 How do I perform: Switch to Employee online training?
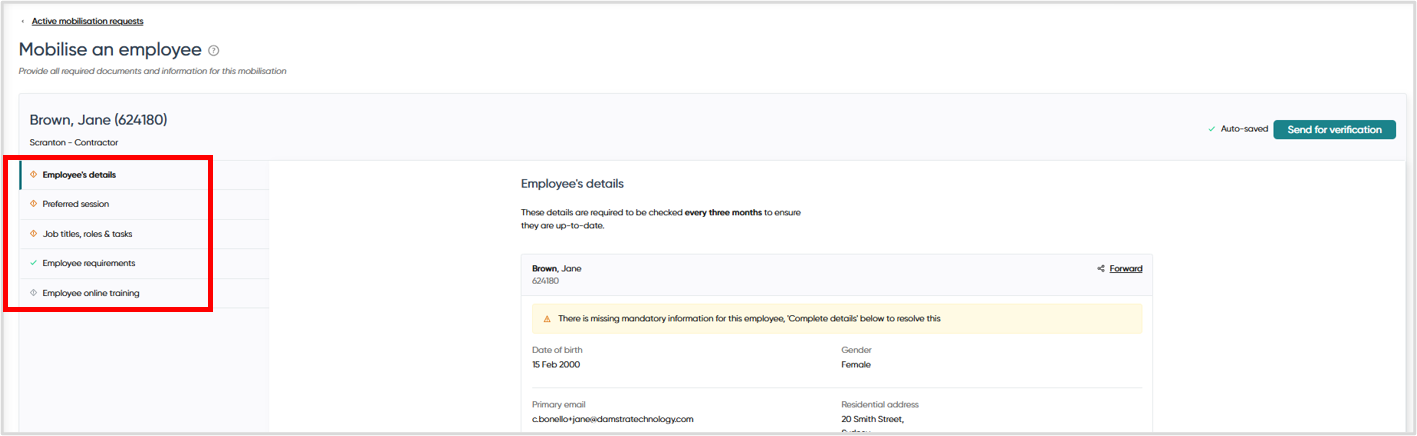tap(144, 293)
